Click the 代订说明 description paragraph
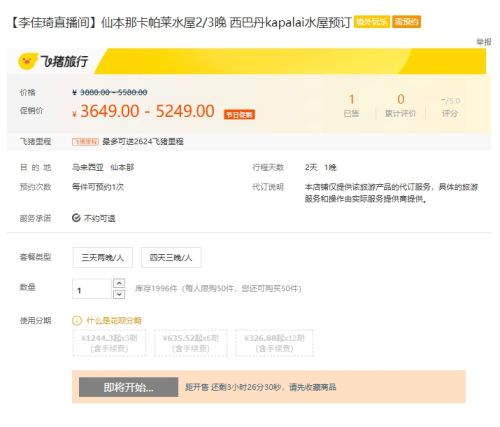 (x=391, y=193)
